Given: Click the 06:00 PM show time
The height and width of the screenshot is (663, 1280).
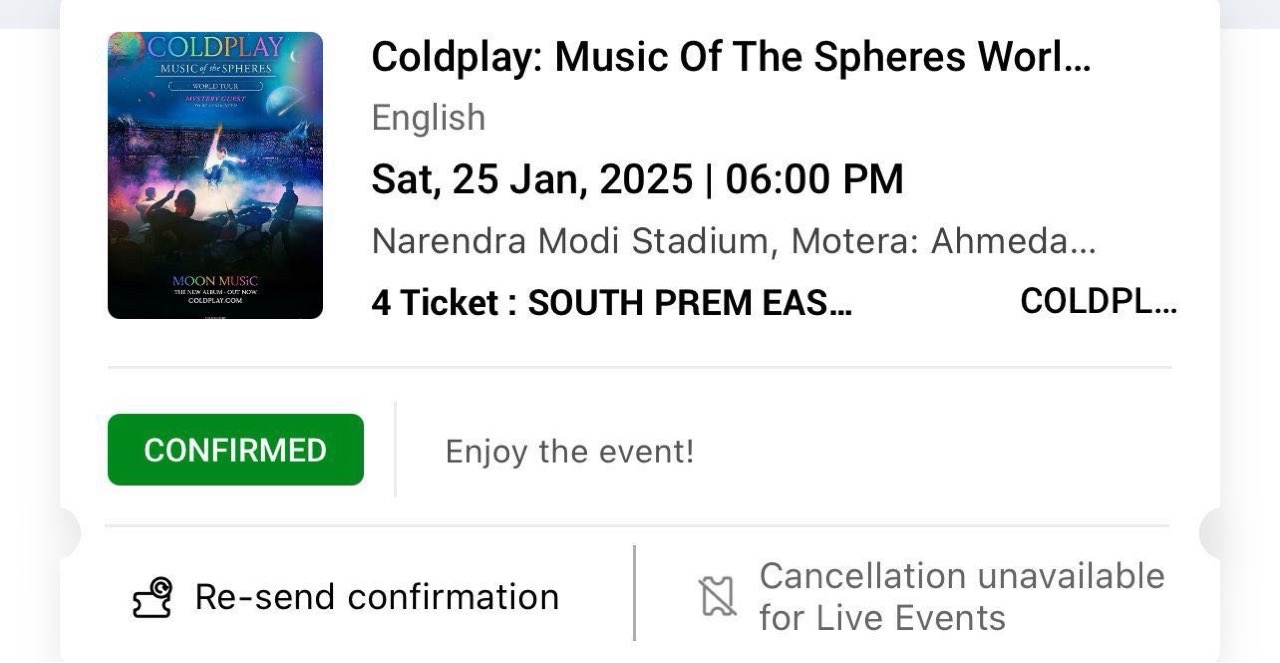Looking at the screenshot, I should (x=814, y=180).
